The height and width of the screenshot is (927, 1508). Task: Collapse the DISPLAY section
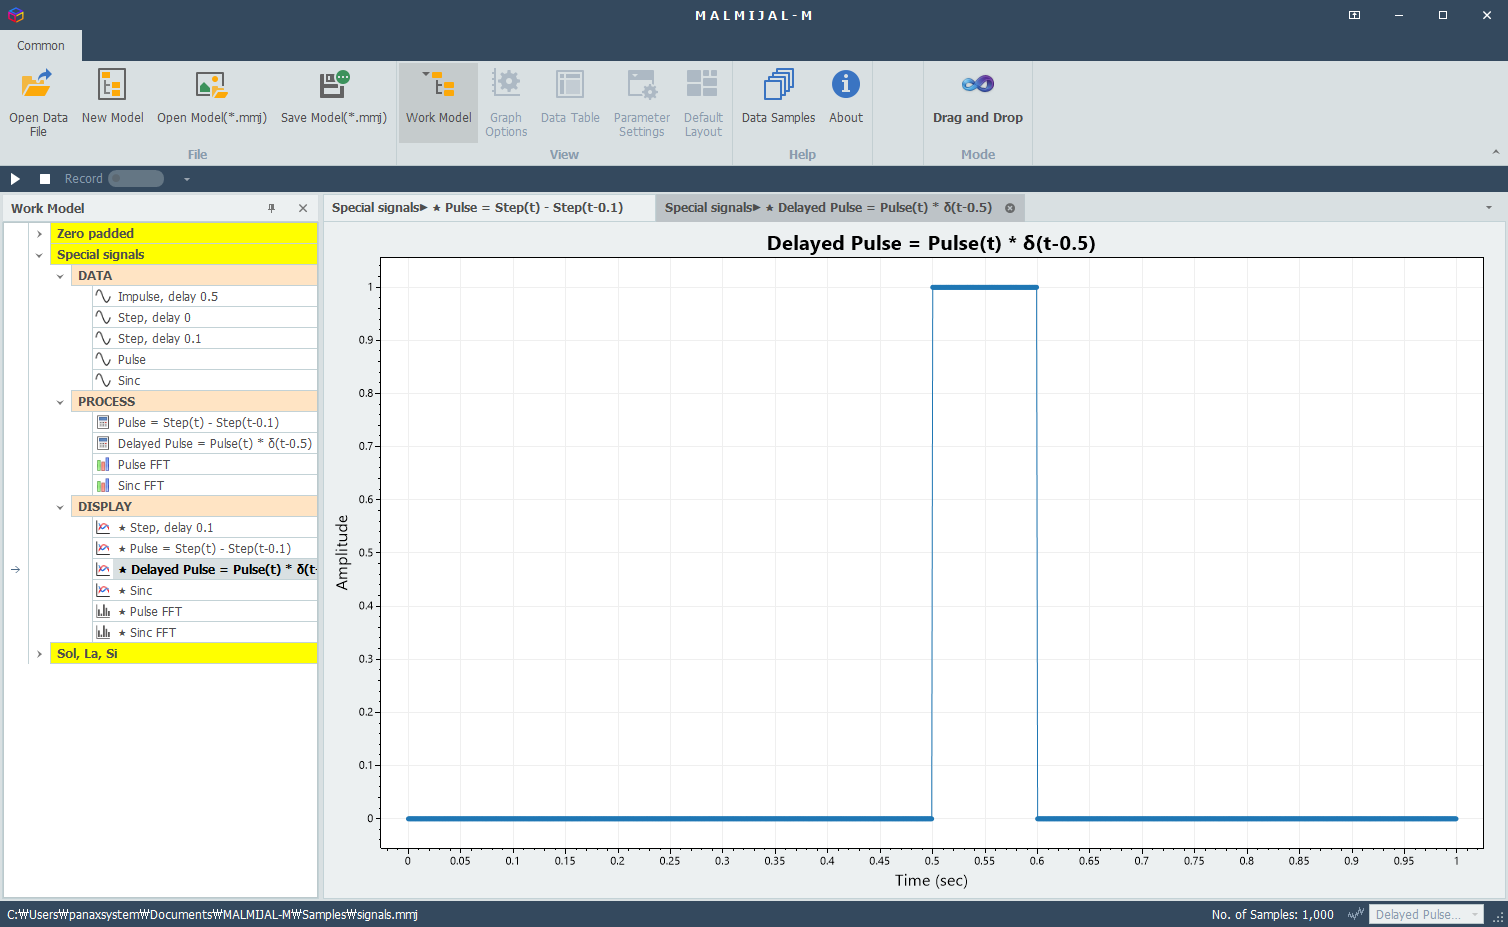(x=60, y=507)
